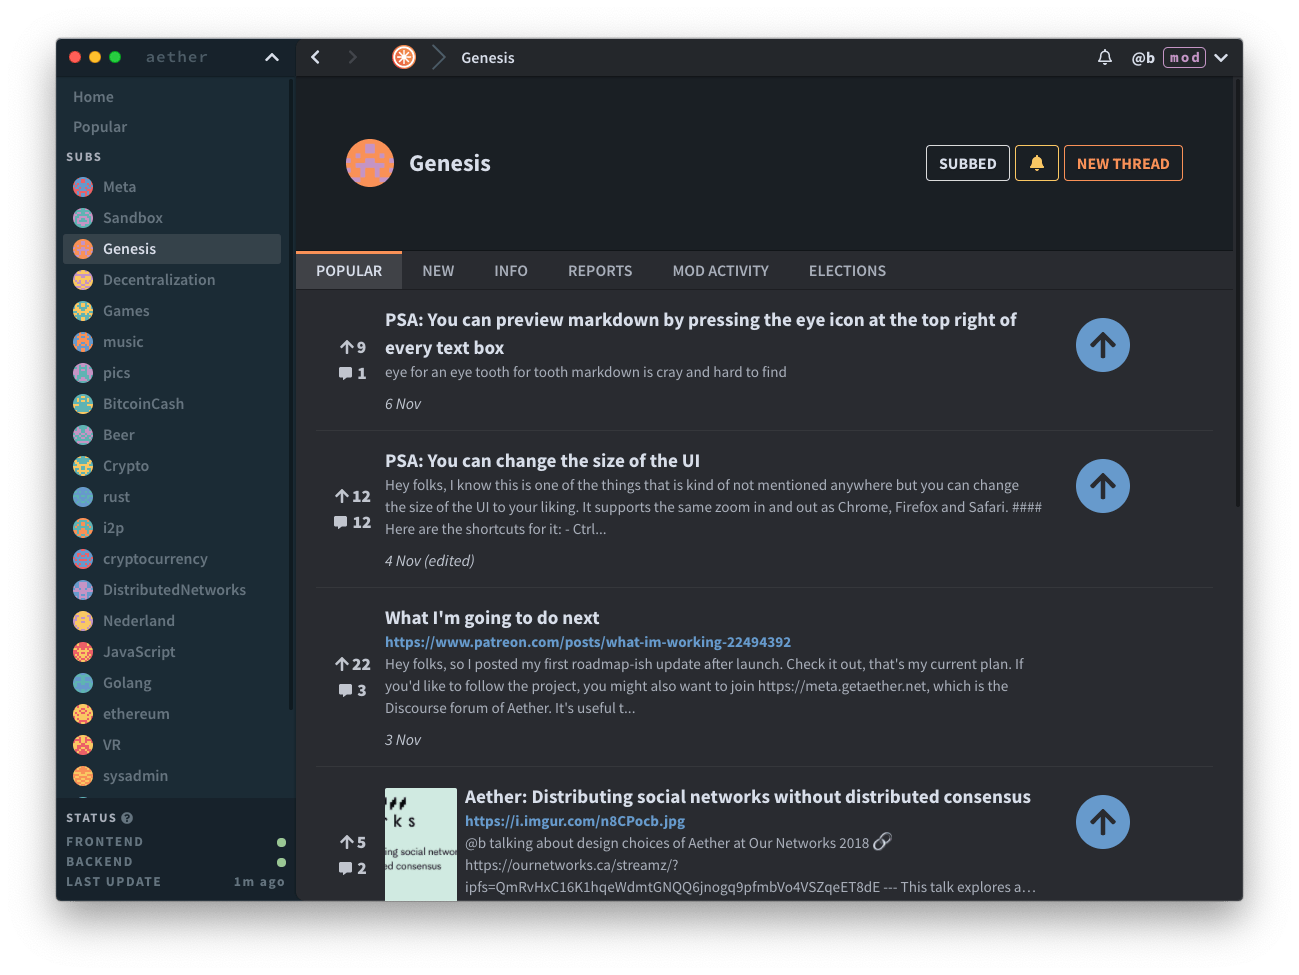Toggle the SUBBED subscription button
The width and height of the screenshot is (1299, 975).
coord(967,163)
